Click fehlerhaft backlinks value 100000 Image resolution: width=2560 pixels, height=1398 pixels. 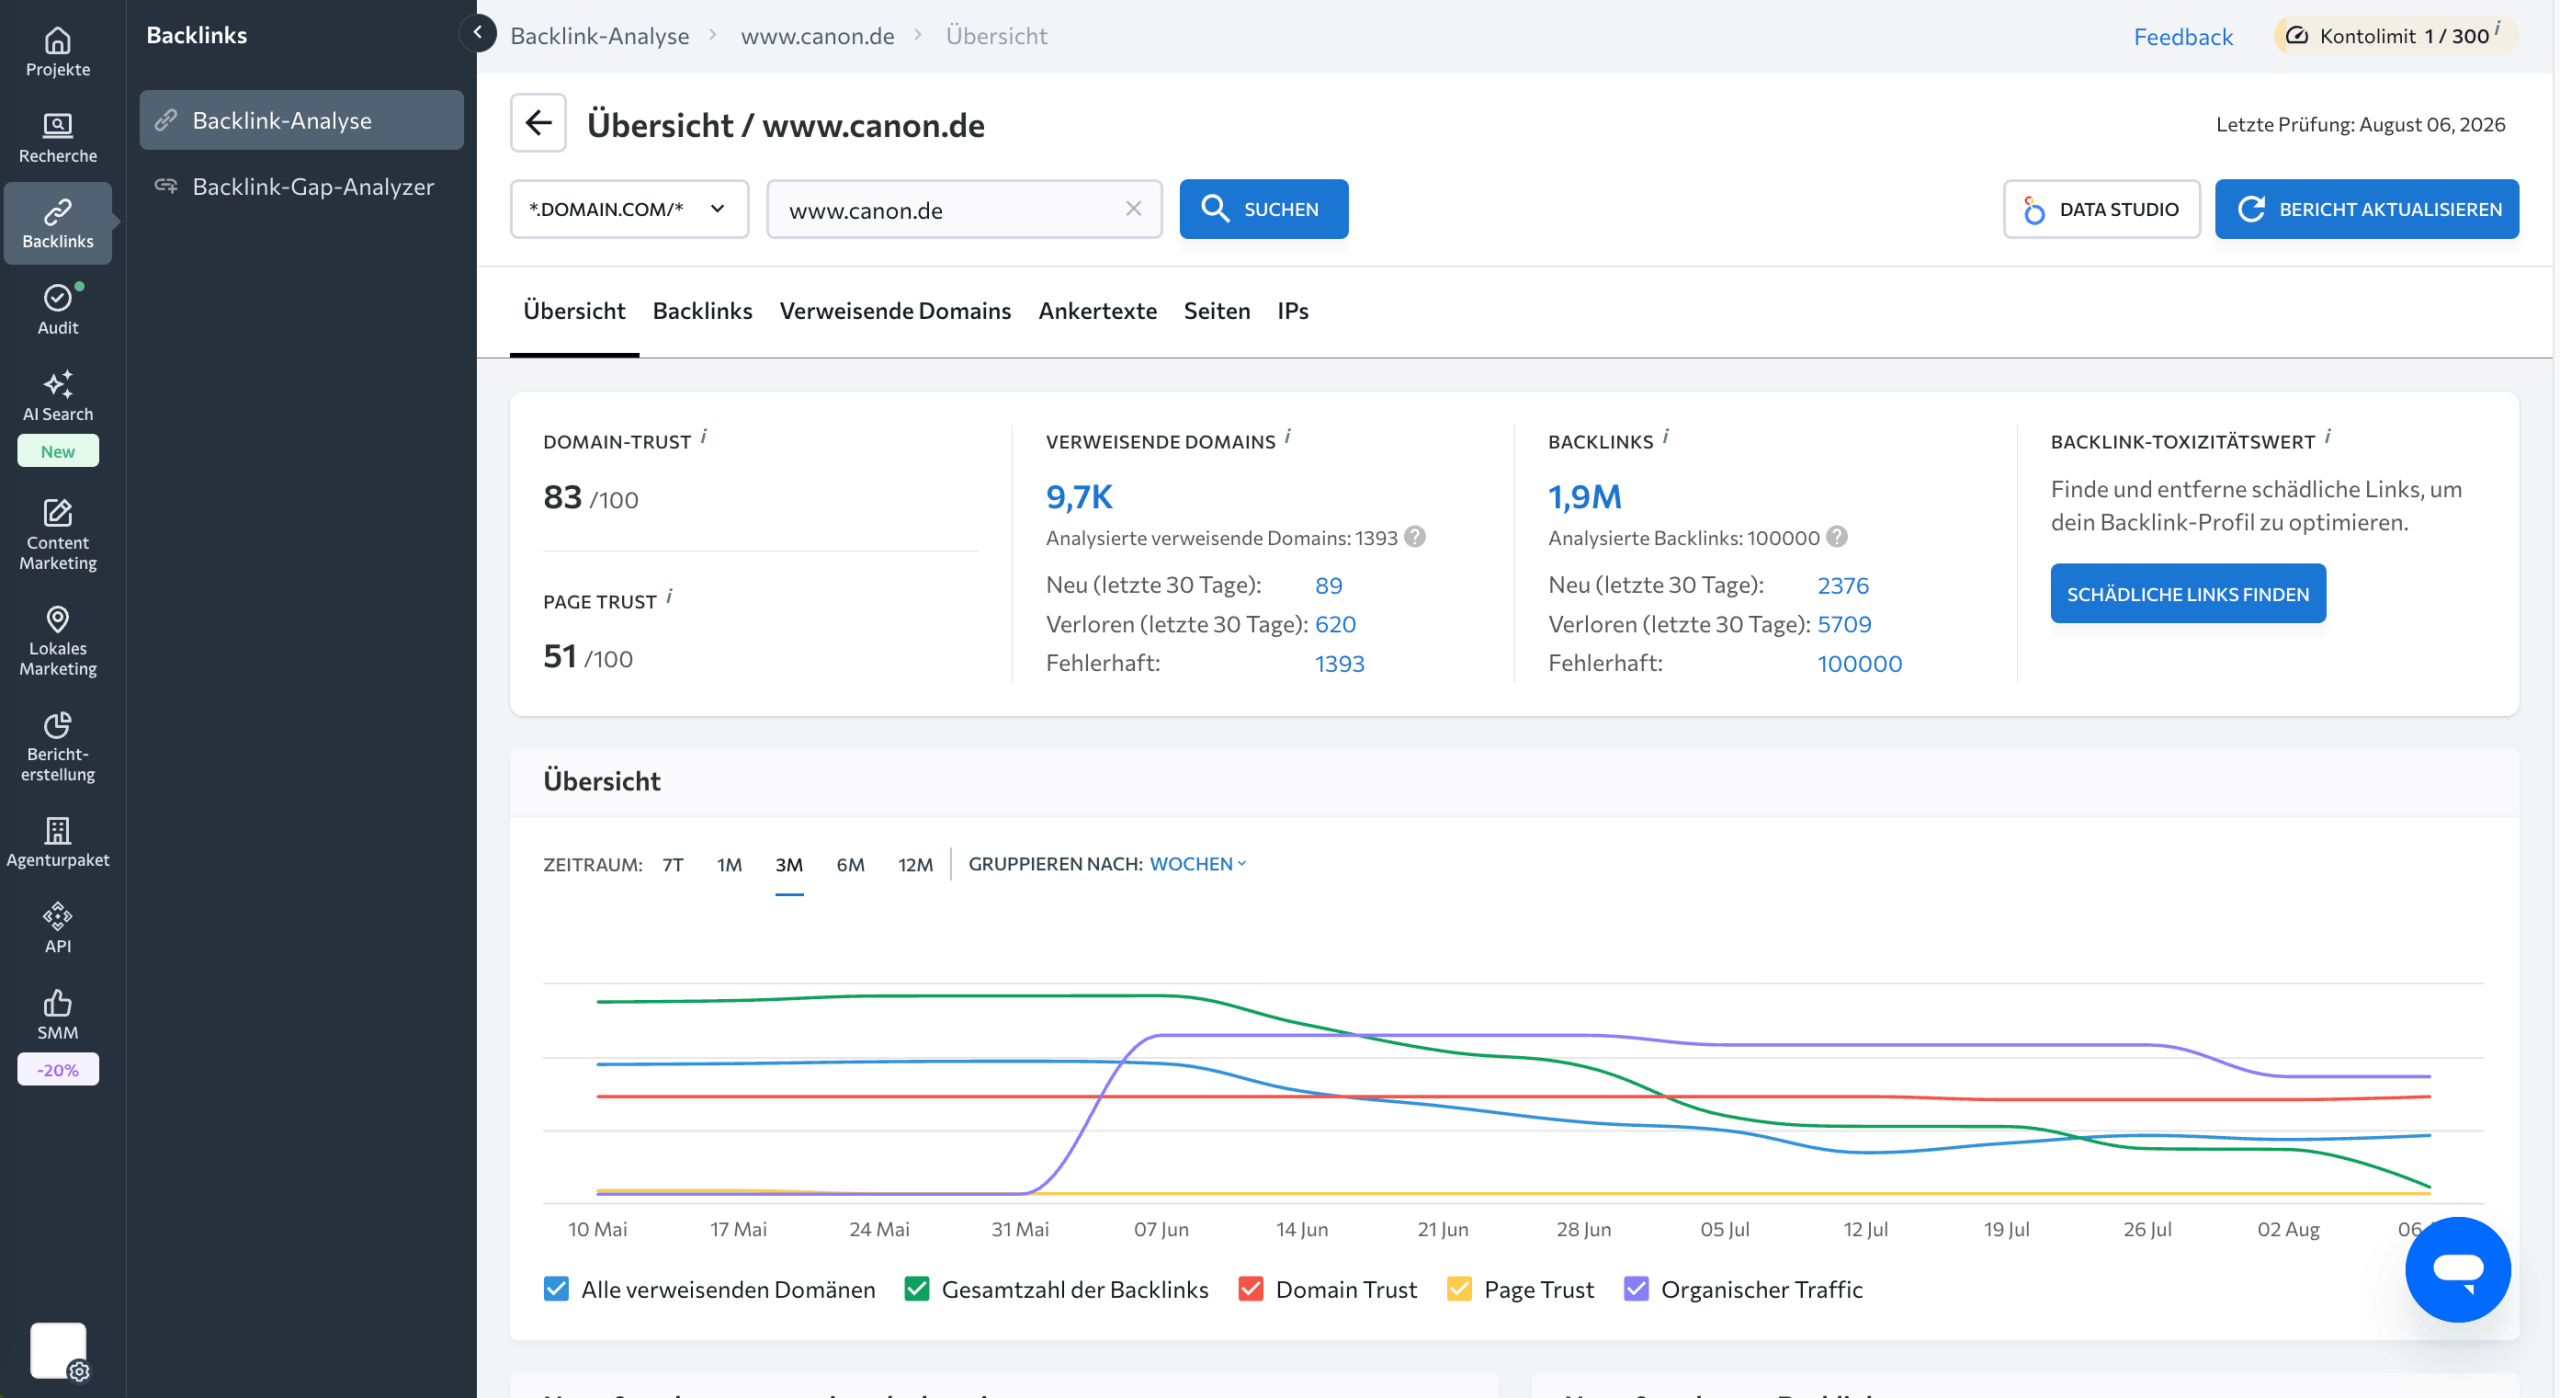(1859, 664)
